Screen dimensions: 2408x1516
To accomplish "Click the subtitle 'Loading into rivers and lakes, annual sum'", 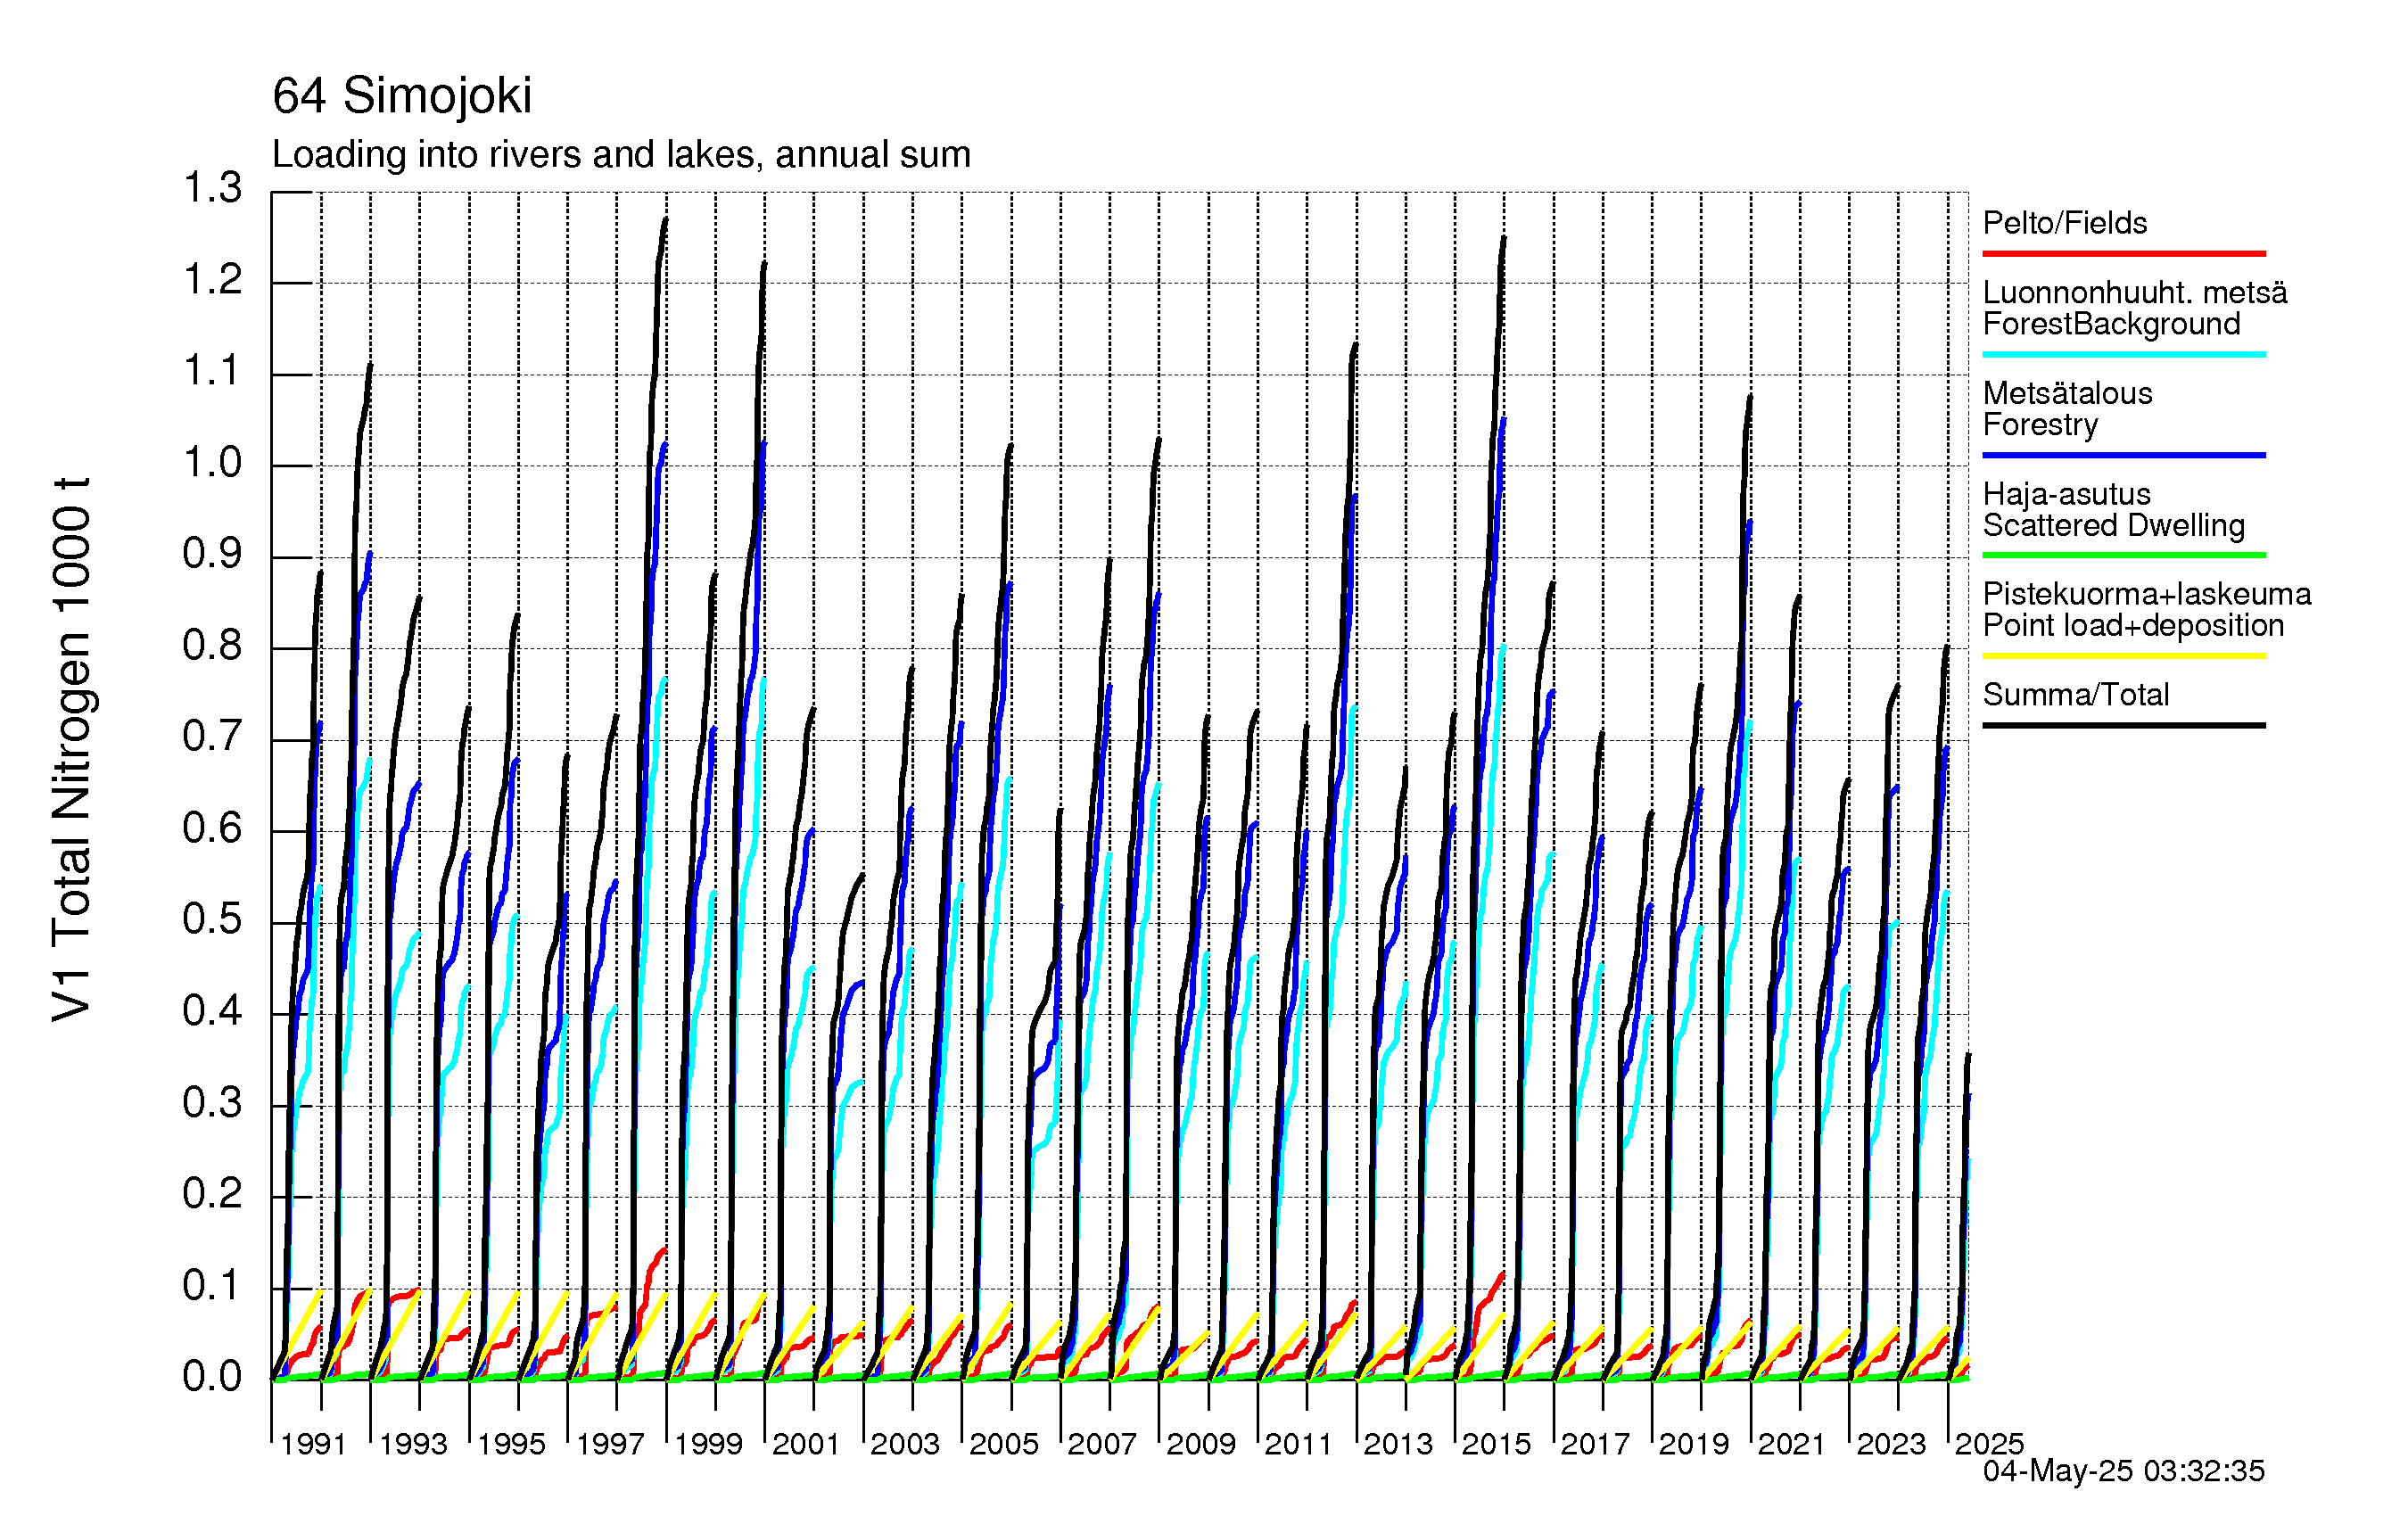I will tap(621, 154).
